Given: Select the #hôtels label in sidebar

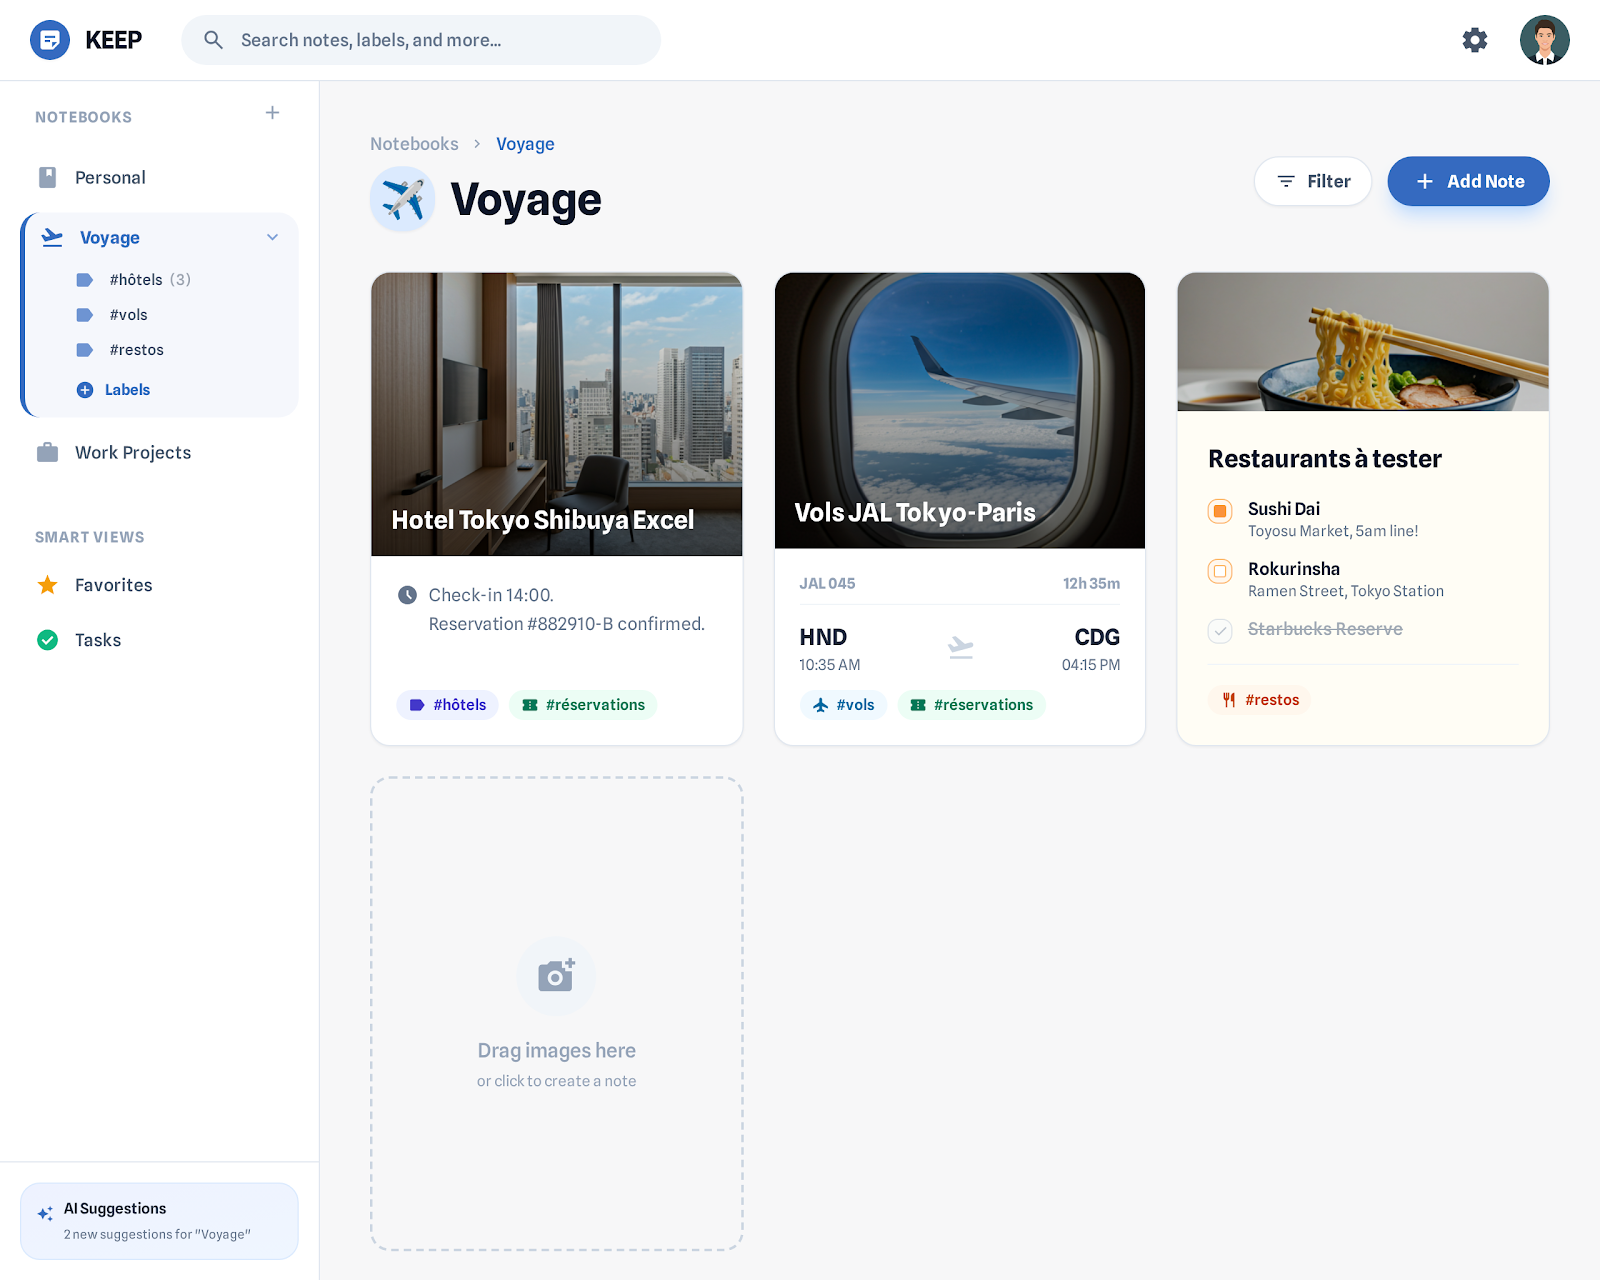Looking at the screenshot, I should click(136, 280).
